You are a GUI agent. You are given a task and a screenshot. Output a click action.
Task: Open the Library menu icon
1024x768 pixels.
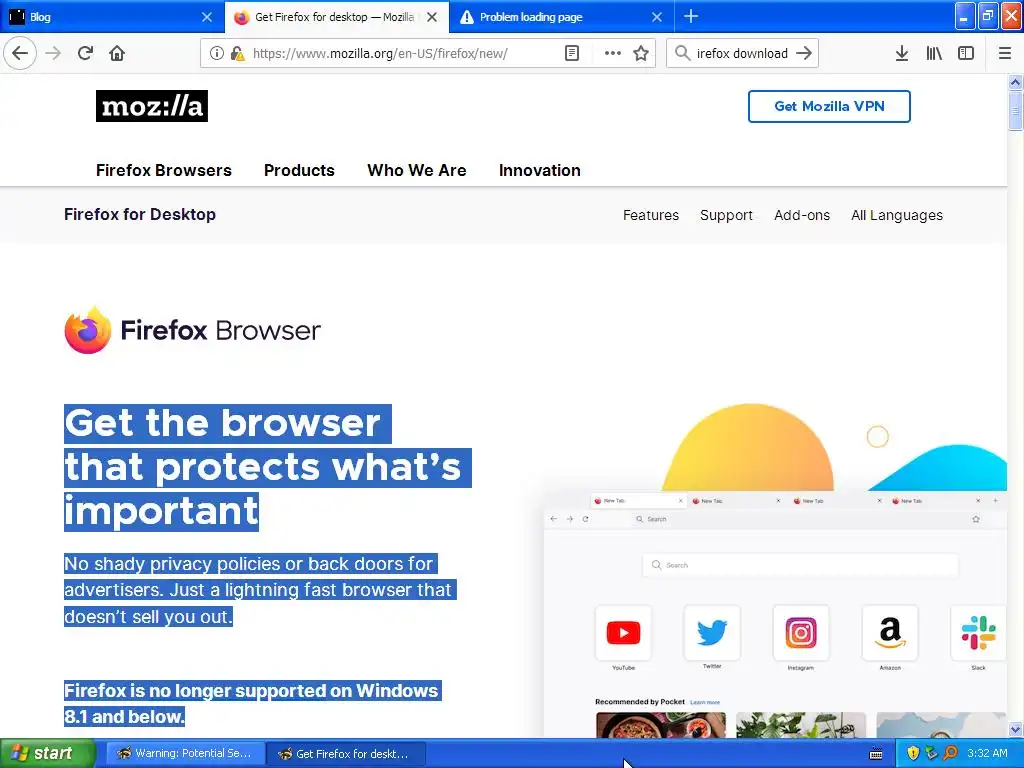pyautogui.click(x=934, y=54)
